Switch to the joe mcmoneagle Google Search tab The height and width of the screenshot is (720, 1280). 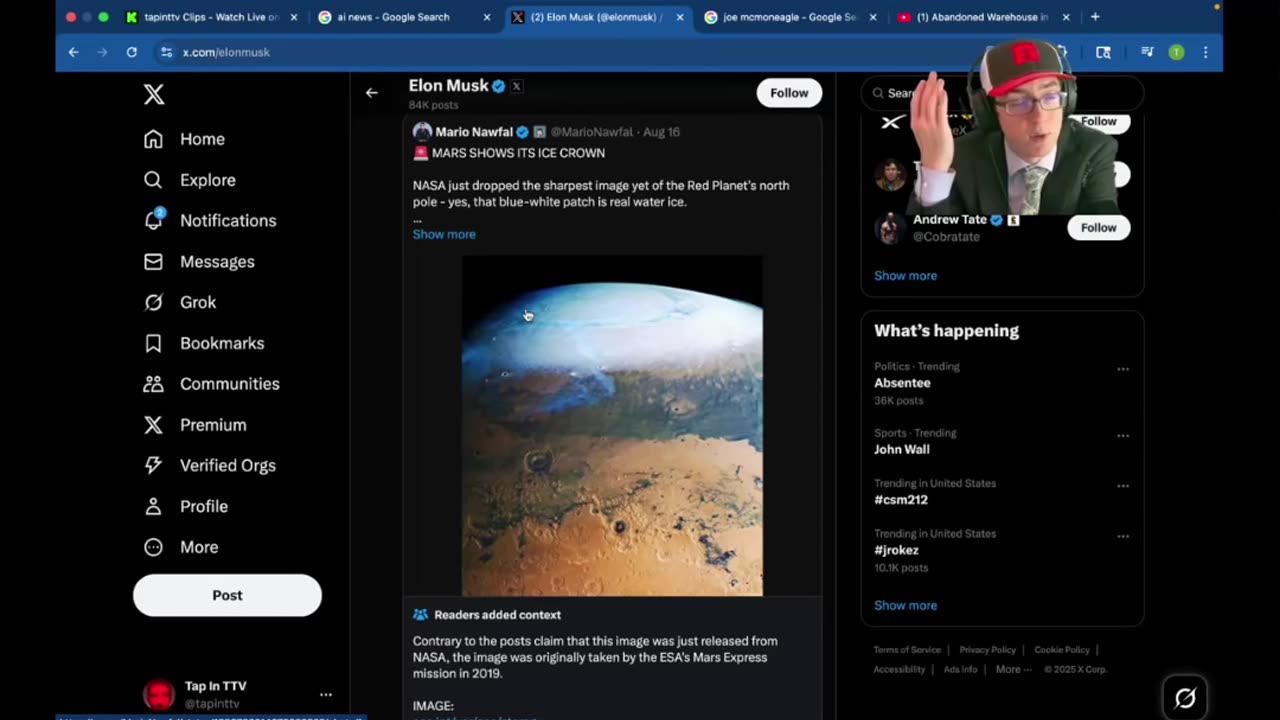[789, 17]
